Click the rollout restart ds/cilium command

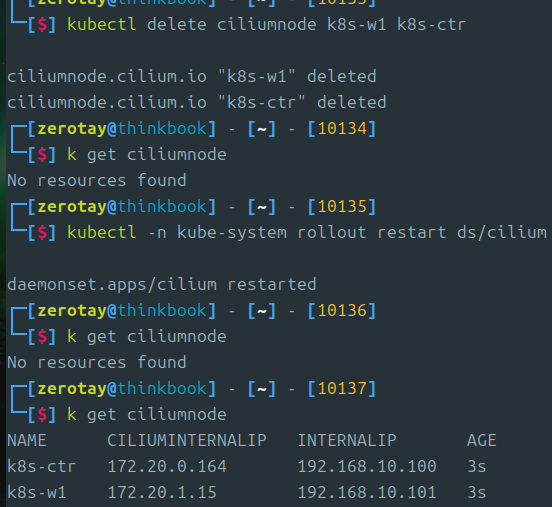307,232
